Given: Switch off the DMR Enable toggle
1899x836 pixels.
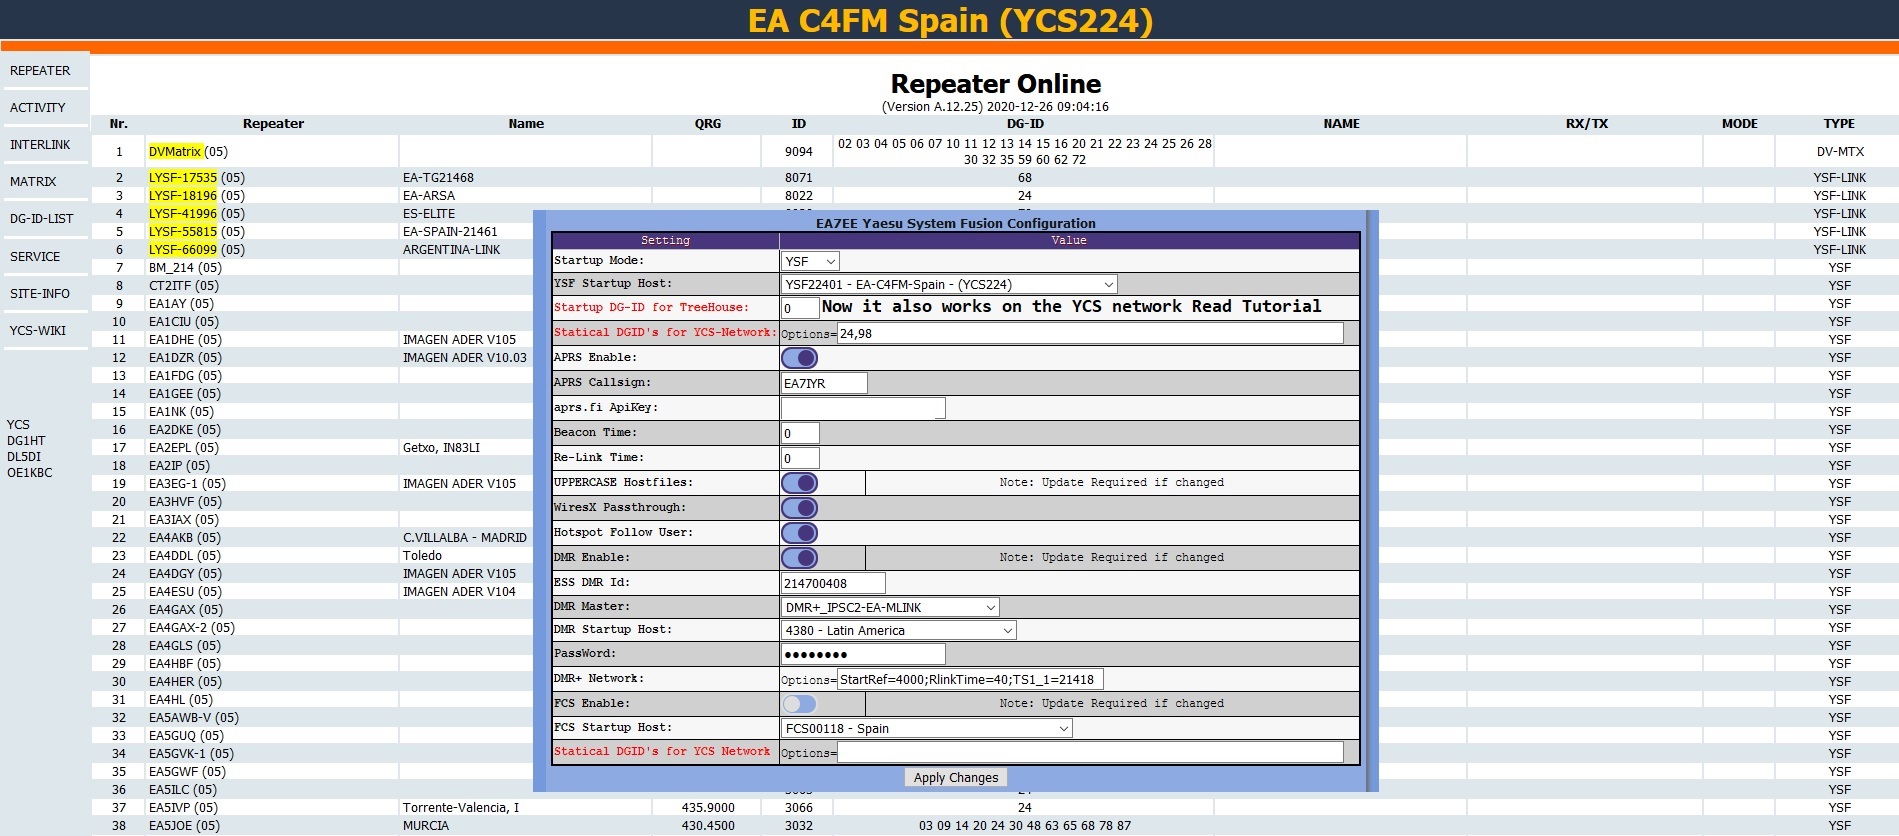Looking at the screenshot, I should pyautogui.click(x=799, y=558).
